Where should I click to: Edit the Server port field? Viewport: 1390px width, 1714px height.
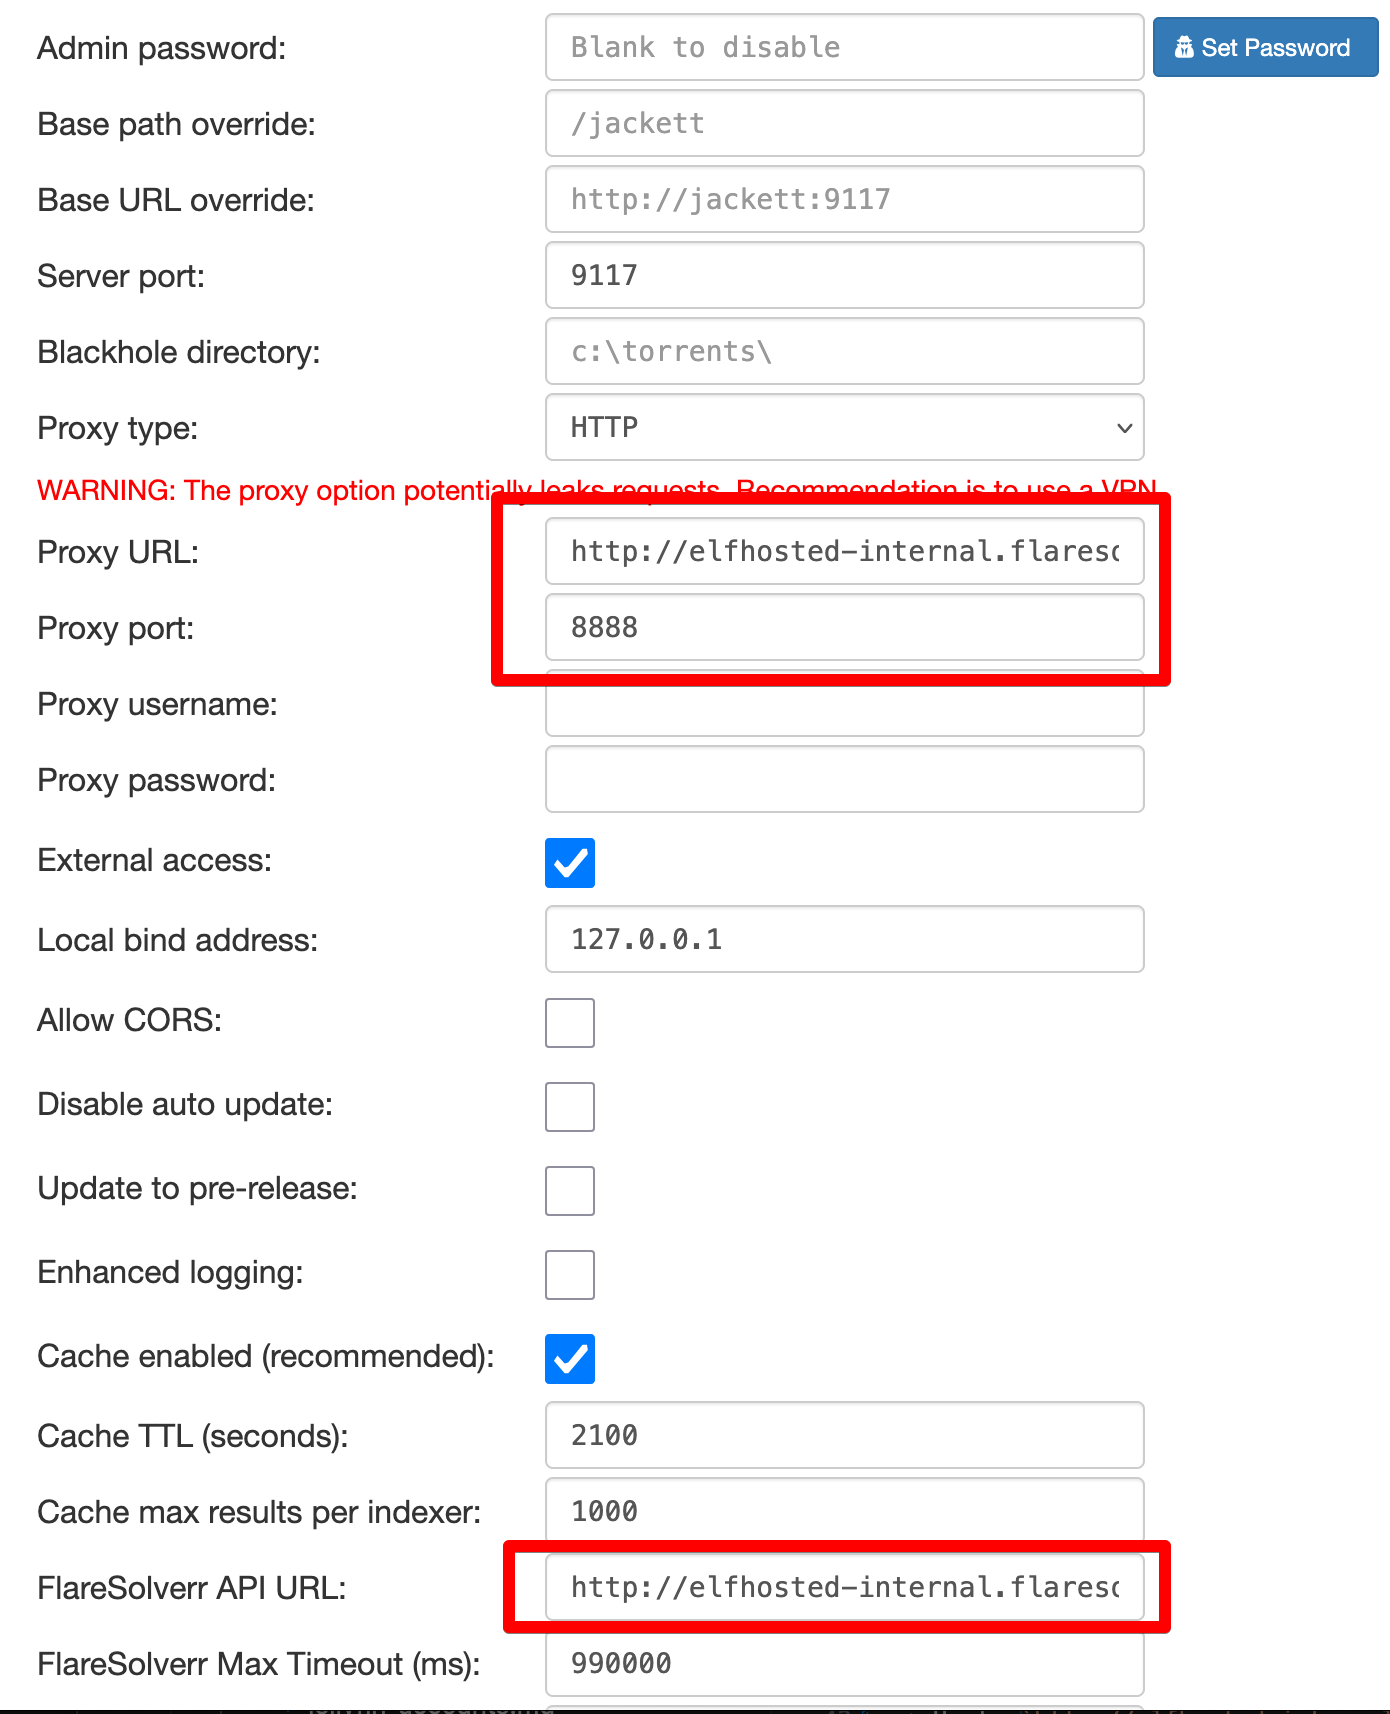point(844,275)
